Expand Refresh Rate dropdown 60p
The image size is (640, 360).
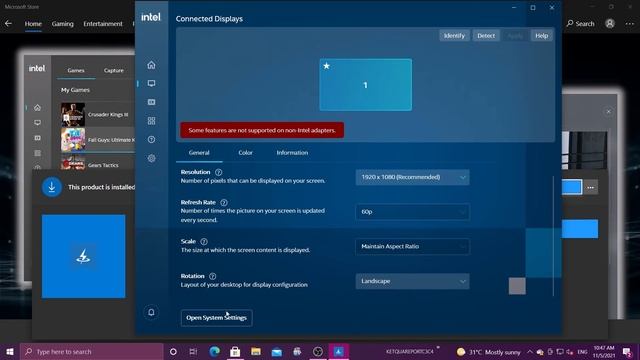(412, 212)
